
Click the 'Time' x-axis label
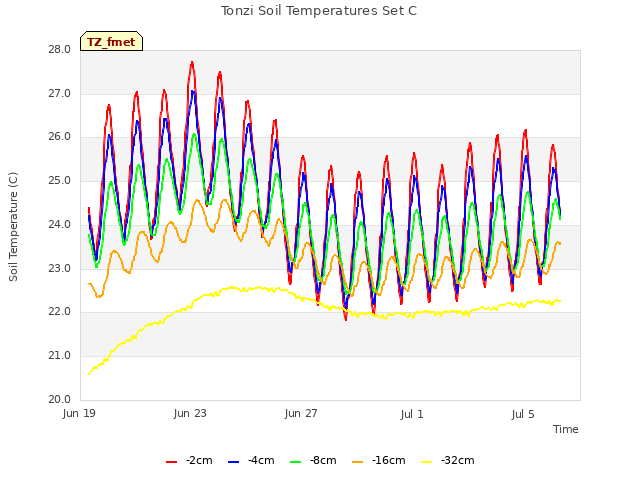(x=566, y=429)
